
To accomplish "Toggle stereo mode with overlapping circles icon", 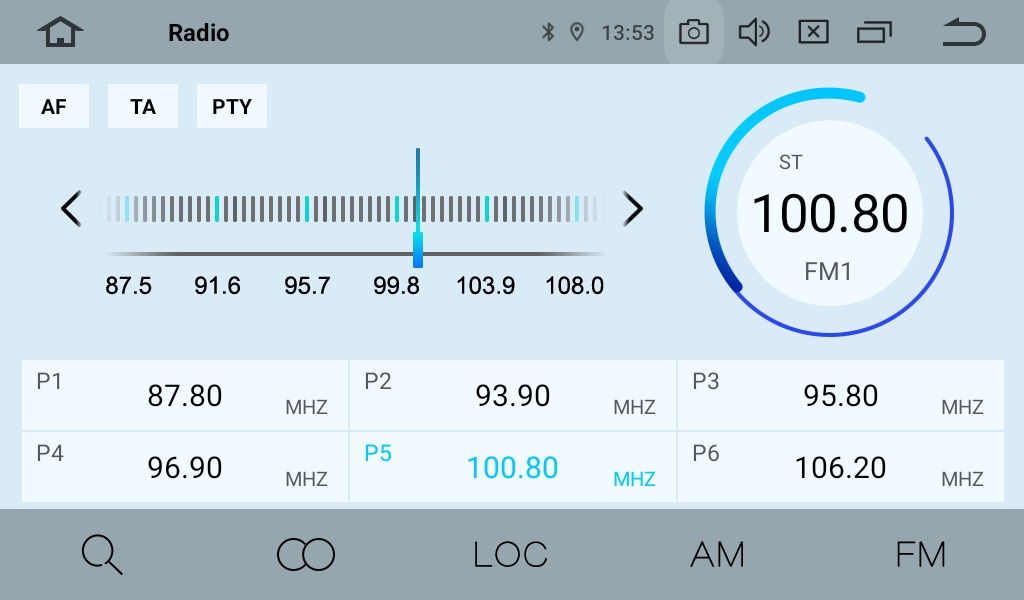I will (x=306, y=554).
